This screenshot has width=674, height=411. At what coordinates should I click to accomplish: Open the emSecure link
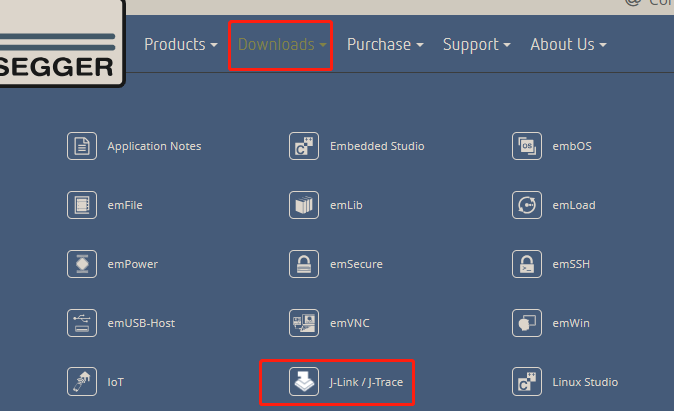(x=356, y=264)
